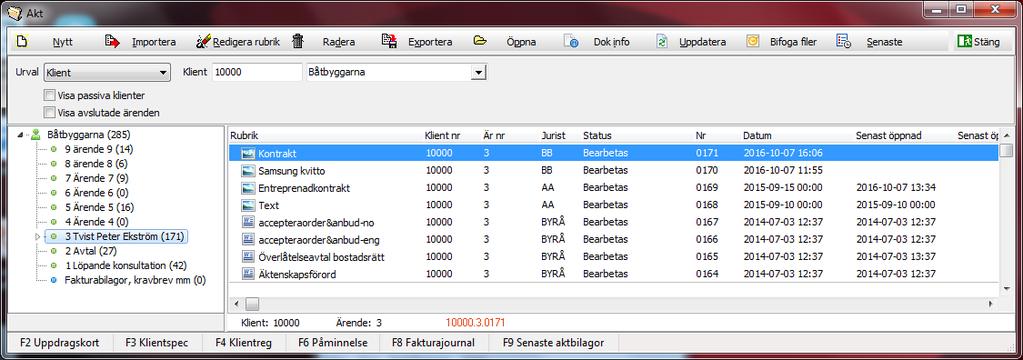Select the Samsung kvitto row title
Screen dimensions: 1023x360
pos(292,171)
